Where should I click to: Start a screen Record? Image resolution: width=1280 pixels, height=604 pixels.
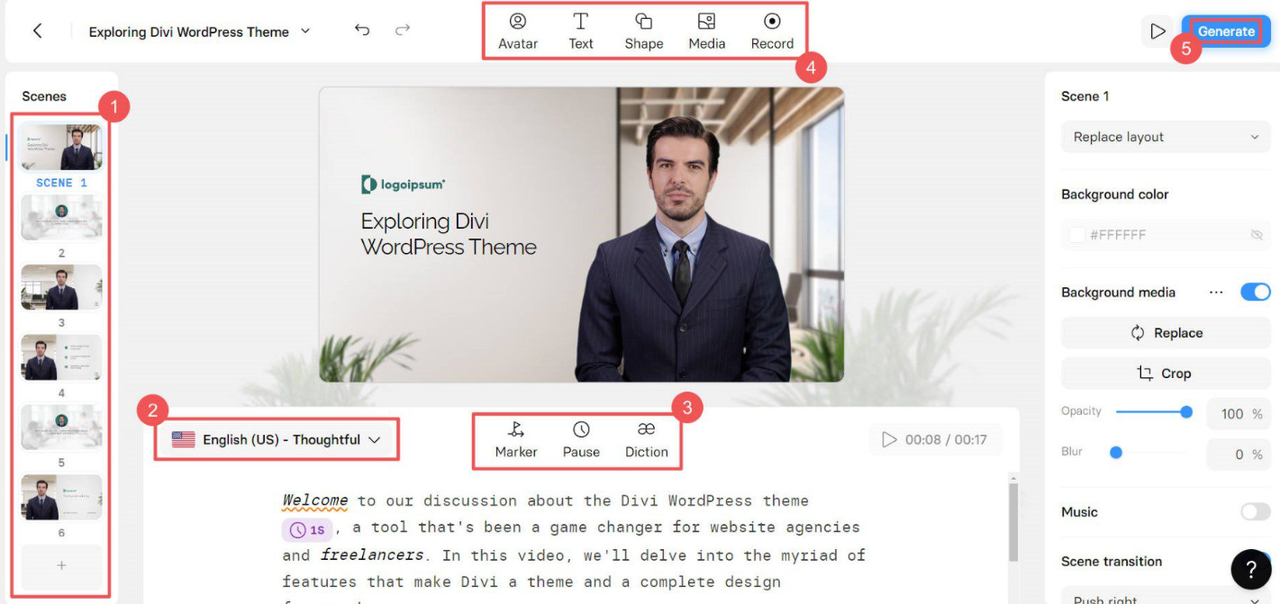click(x=772, y=31)
